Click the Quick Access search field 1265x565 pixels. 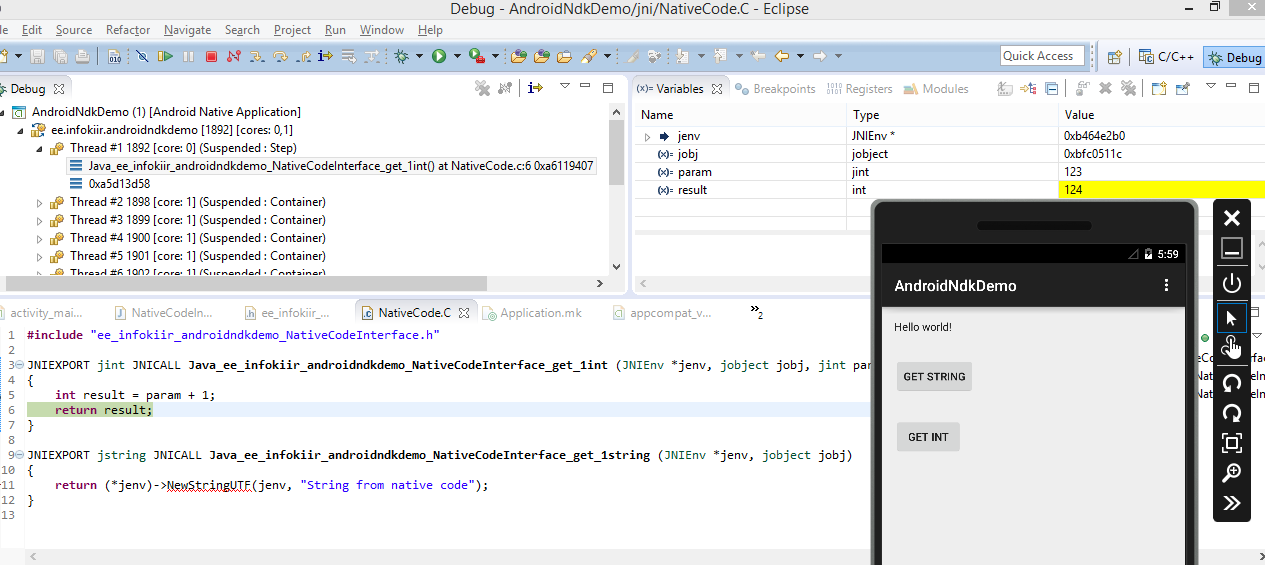point(1042,56)
